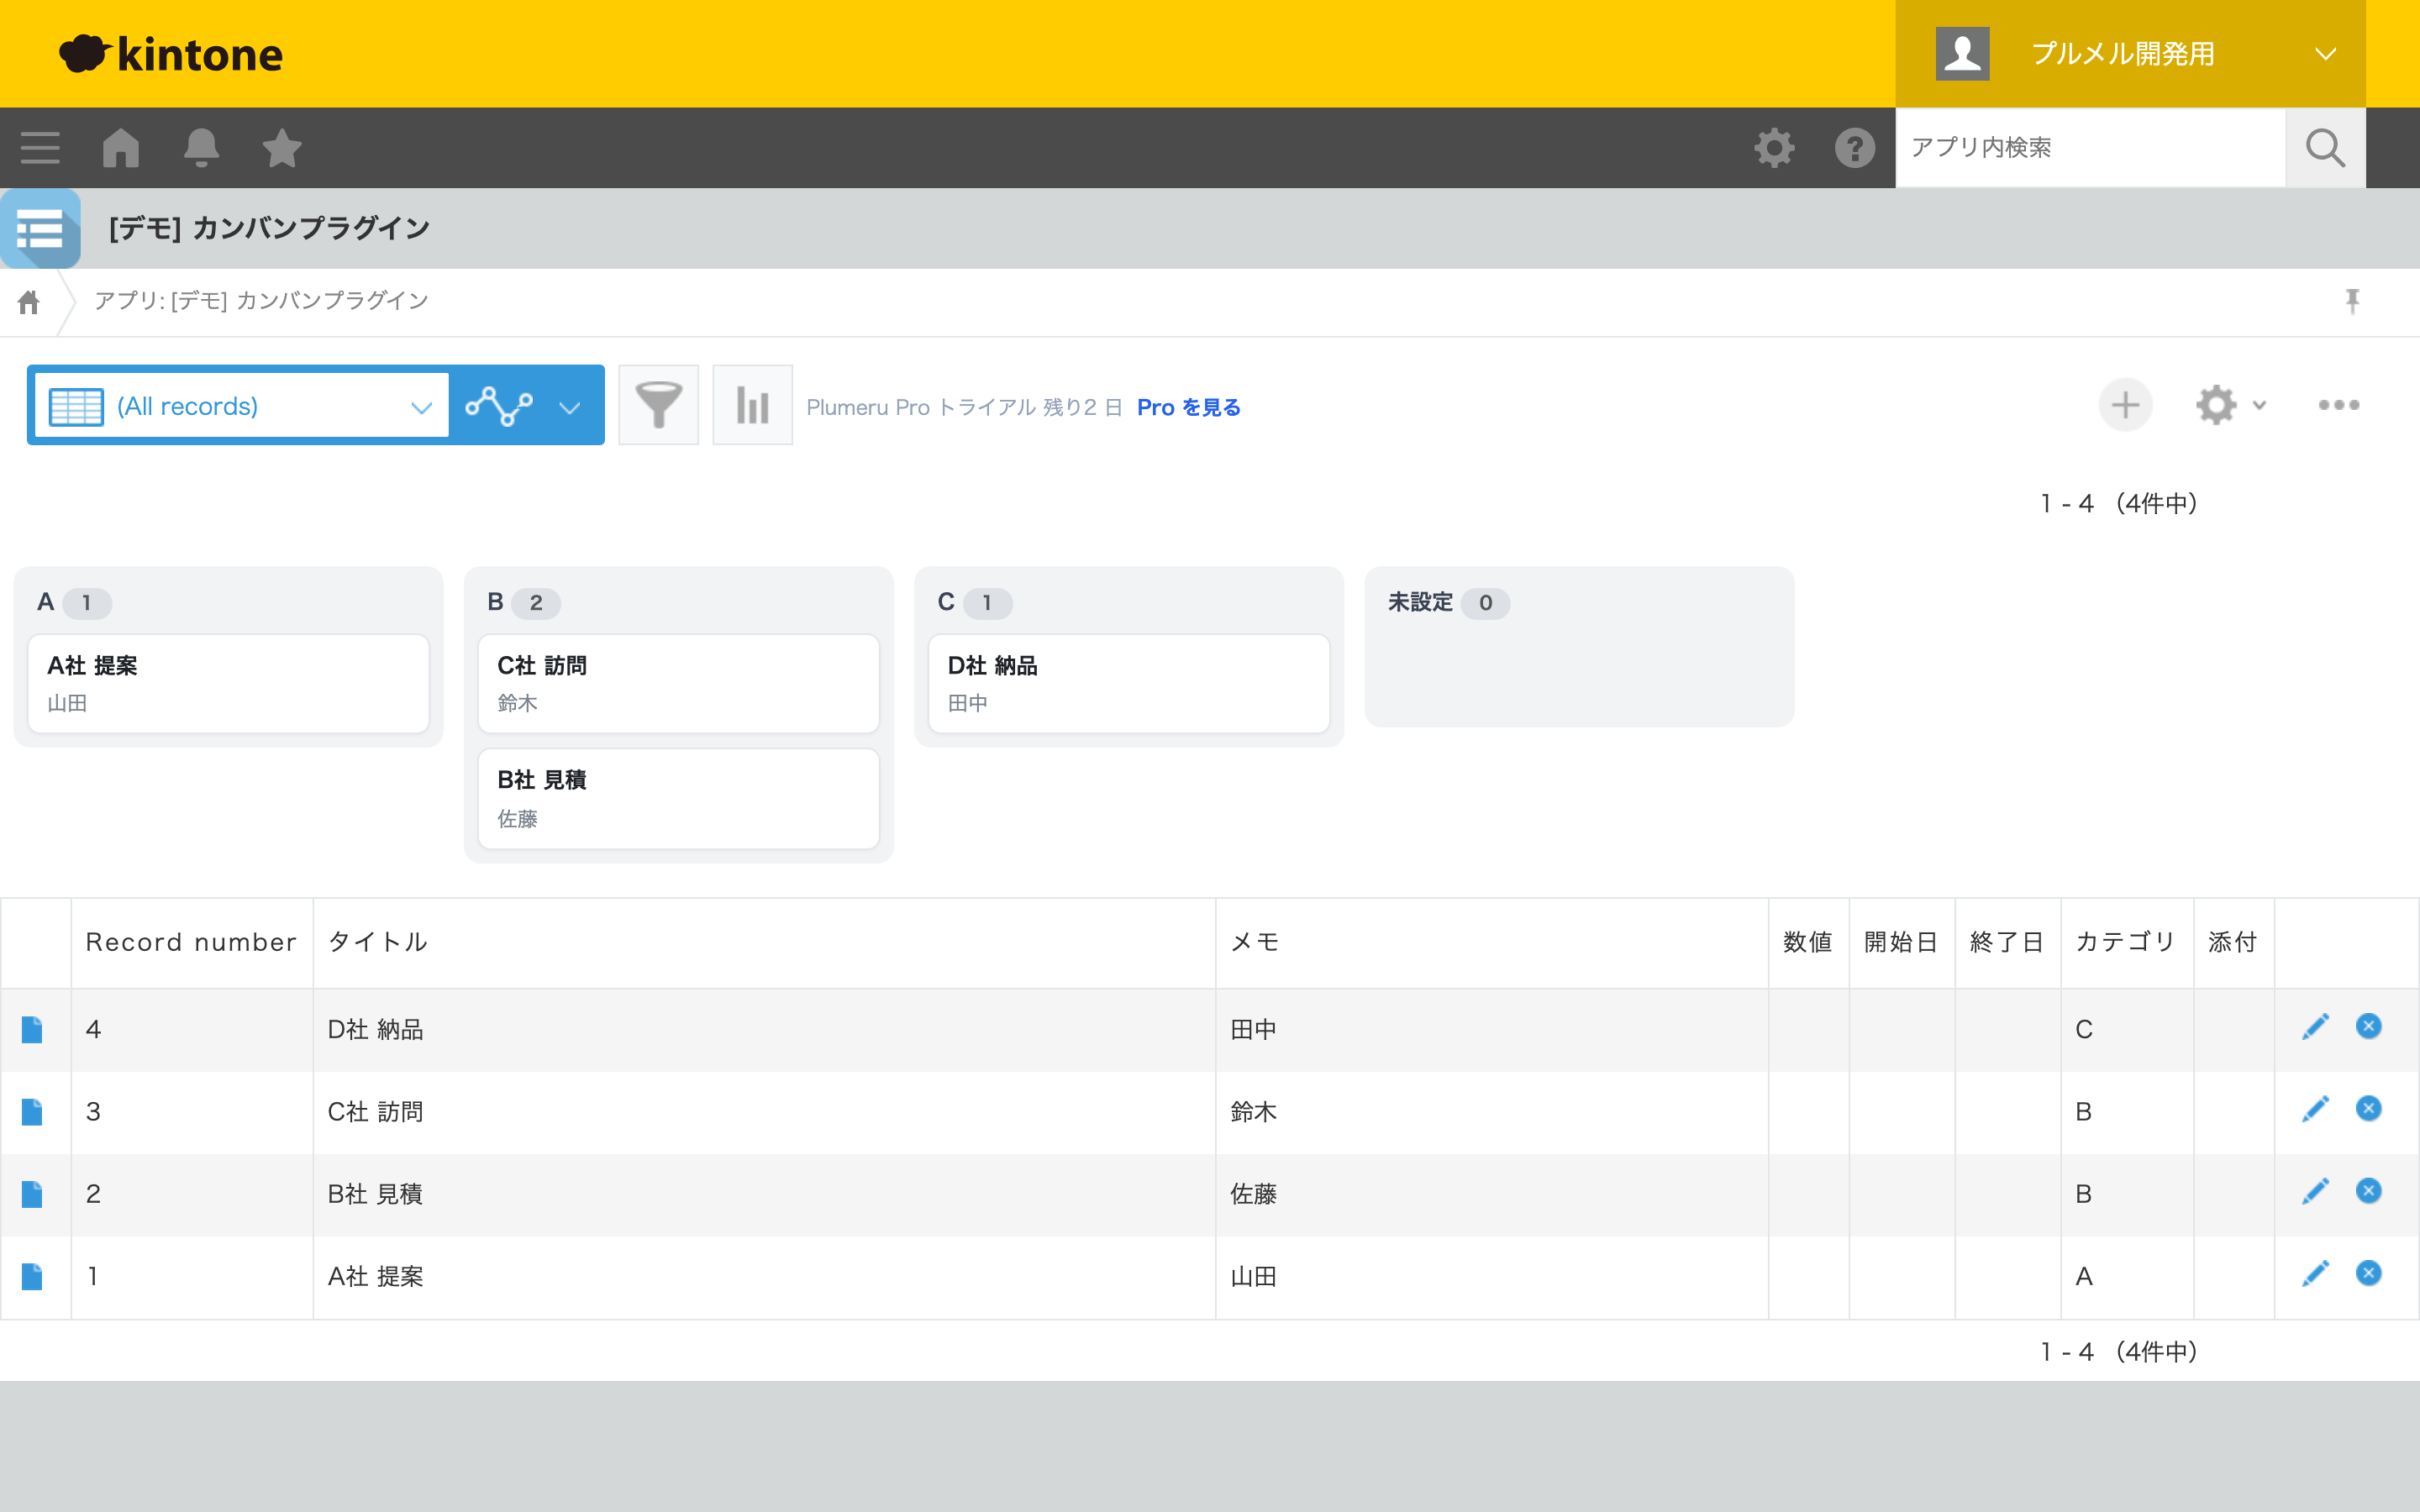The width and height of the screenshot is (2420, 1512).
Task: Click the カテゴリ column header
Action: tap(2126, 942)
